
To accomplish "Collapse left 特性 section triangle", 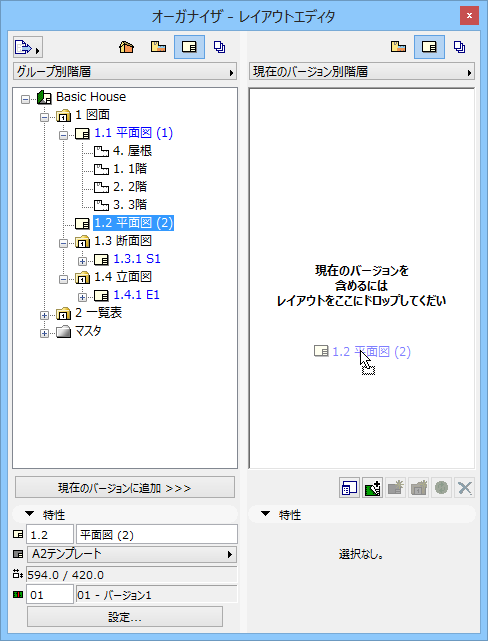I will (x=29, y=513).
